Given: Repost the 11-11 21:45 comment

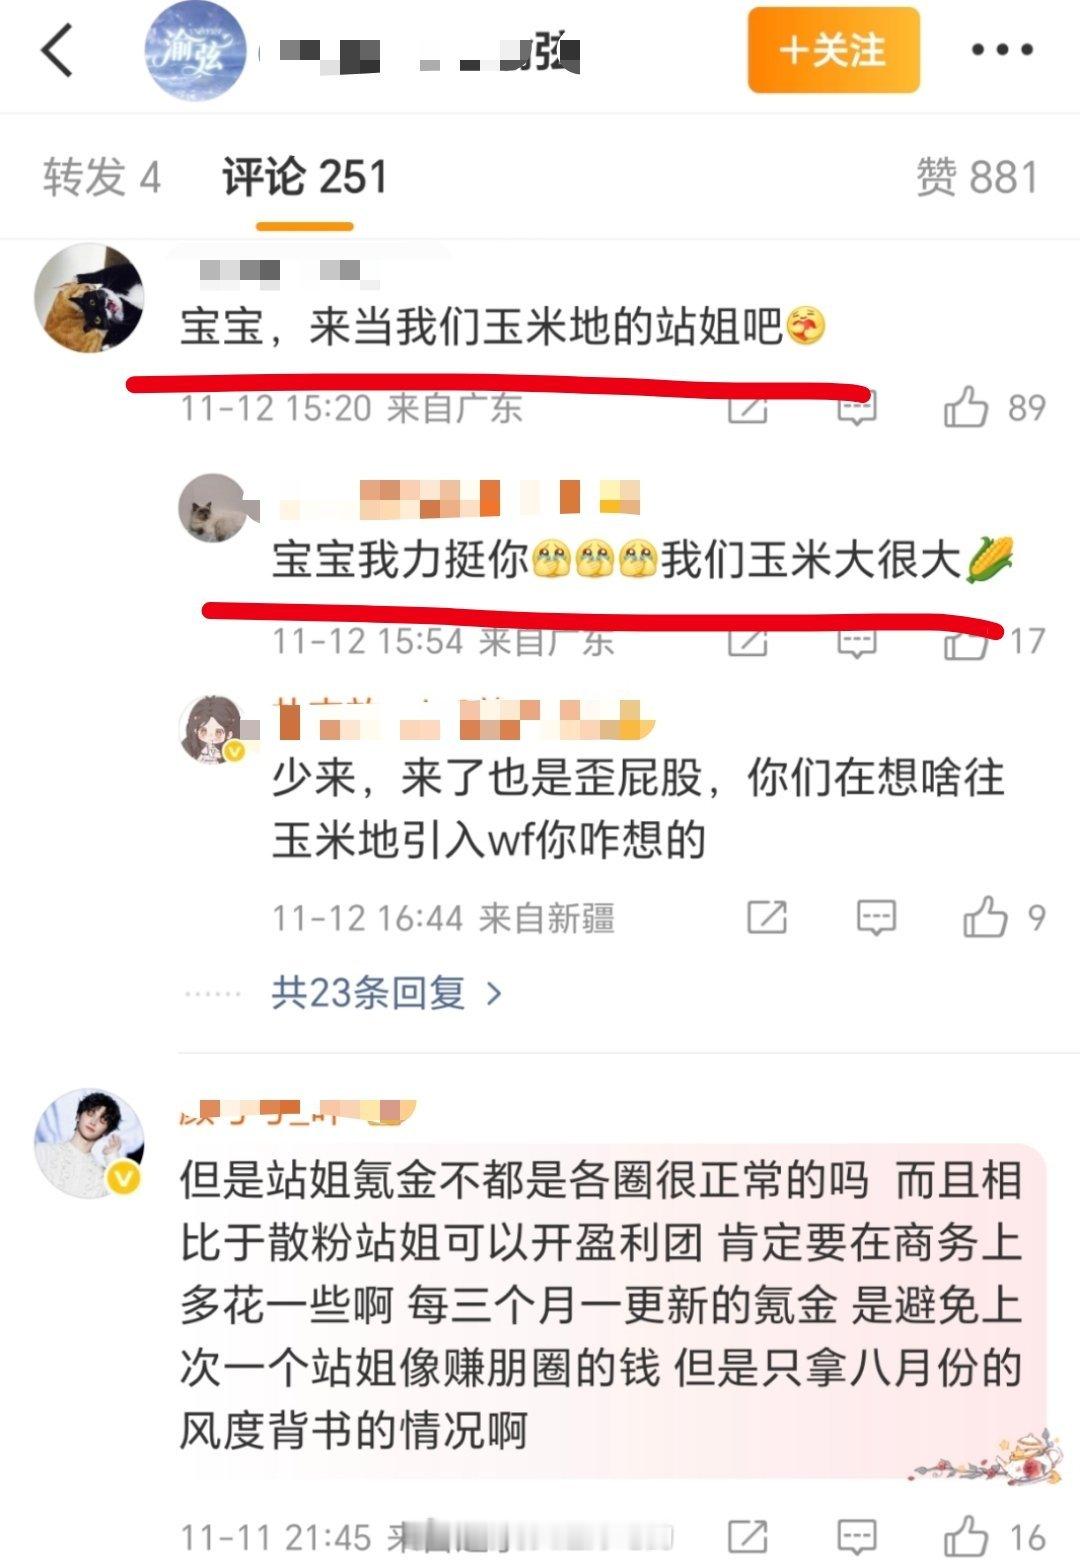Looking at the screenshot, I should click(x=747, y=1537).
